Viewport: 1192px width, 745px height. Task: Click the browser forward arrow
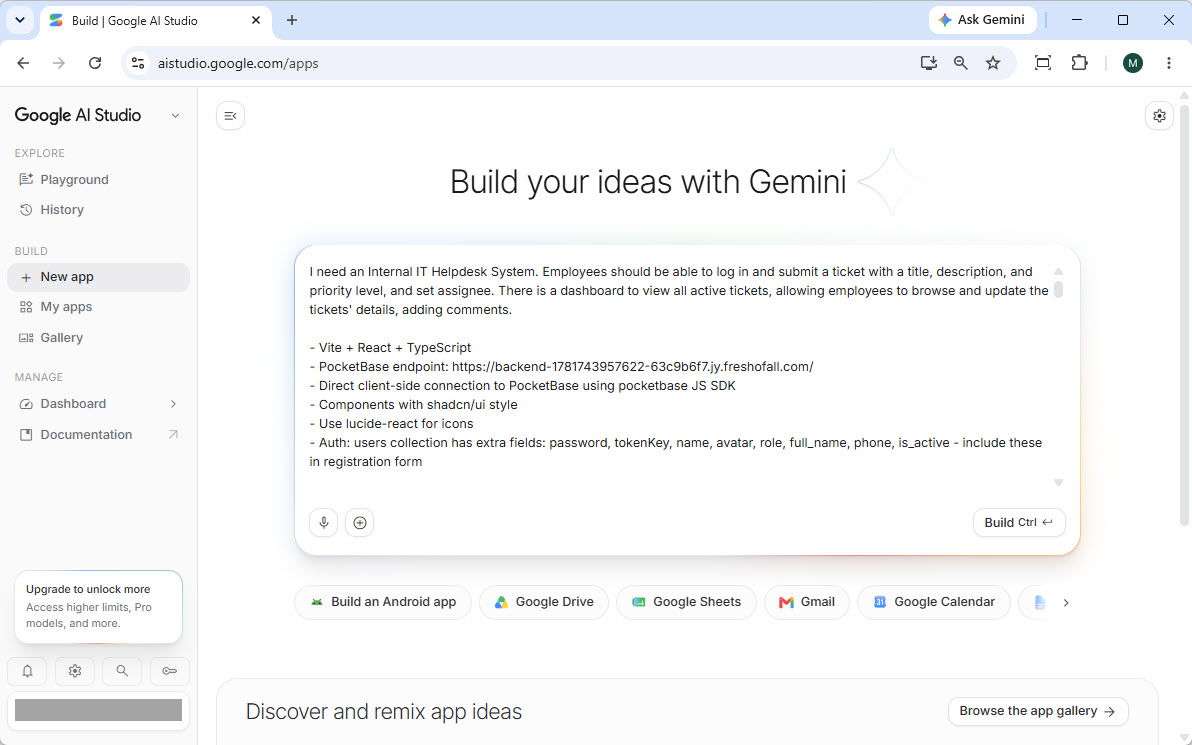pyautogui.click(x=59, y=63)
